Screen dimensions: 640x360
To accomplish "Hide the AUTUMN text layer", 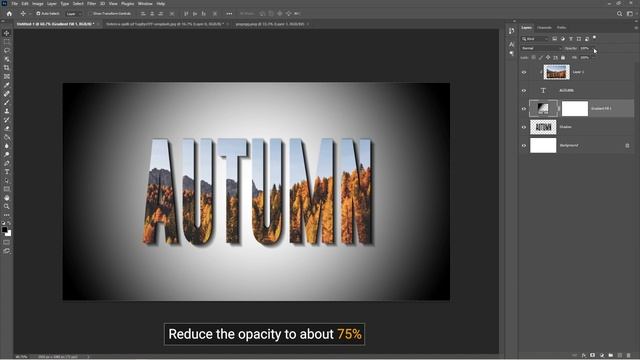I will coord(524,91).
